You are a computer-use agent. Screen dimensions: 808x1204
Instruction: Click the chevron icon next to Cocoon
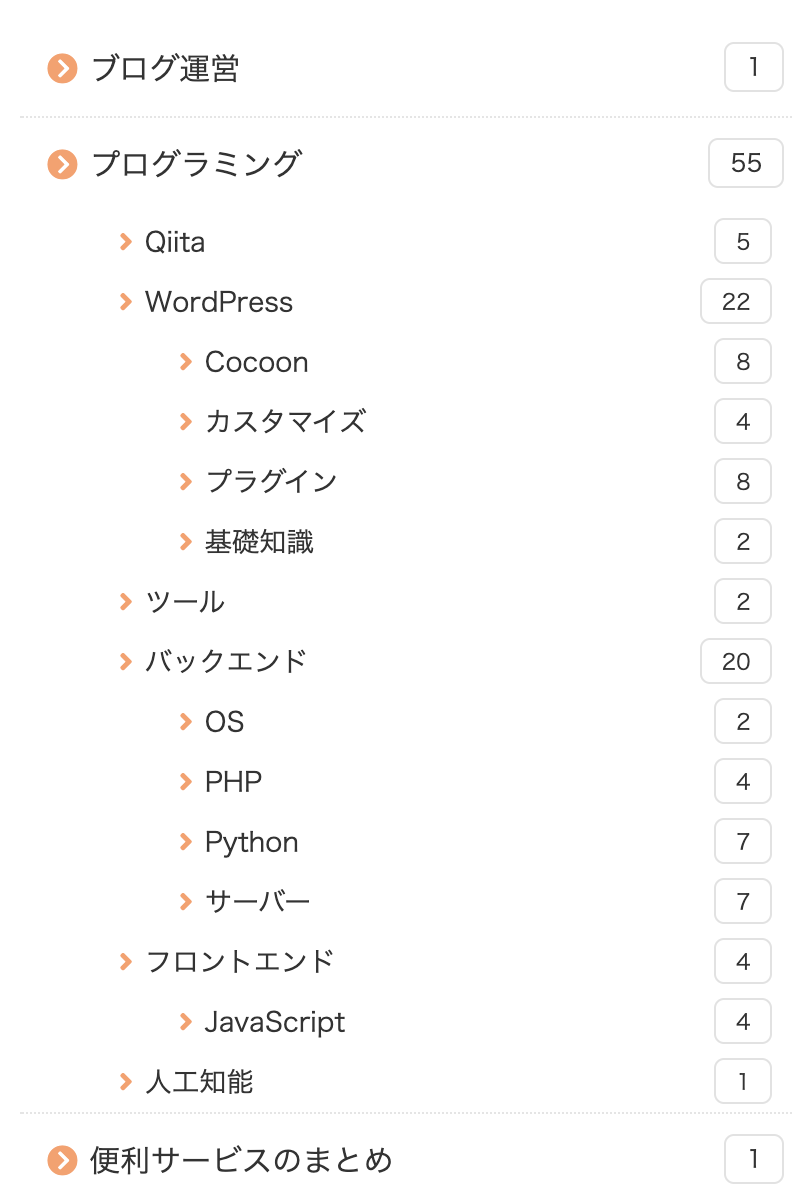186,361
